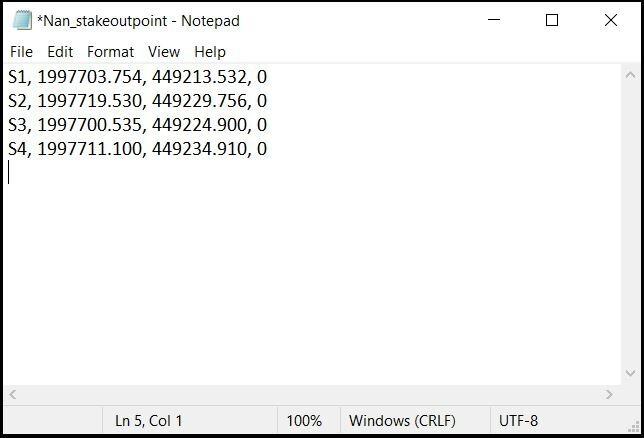This screenshot has height=438, width=644.
Task: Open the Edit menu
Action: click(60, 52)
